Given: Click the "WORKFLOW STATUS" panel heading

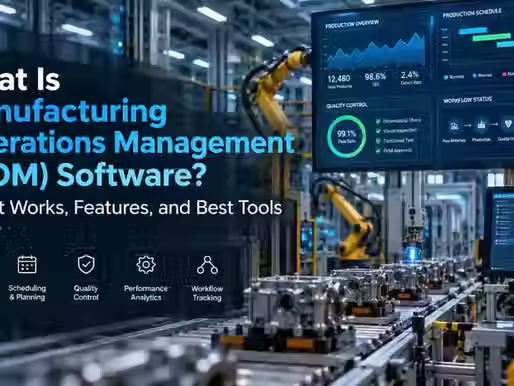Looking at the screenshot, I should click(x=467, y=100).
